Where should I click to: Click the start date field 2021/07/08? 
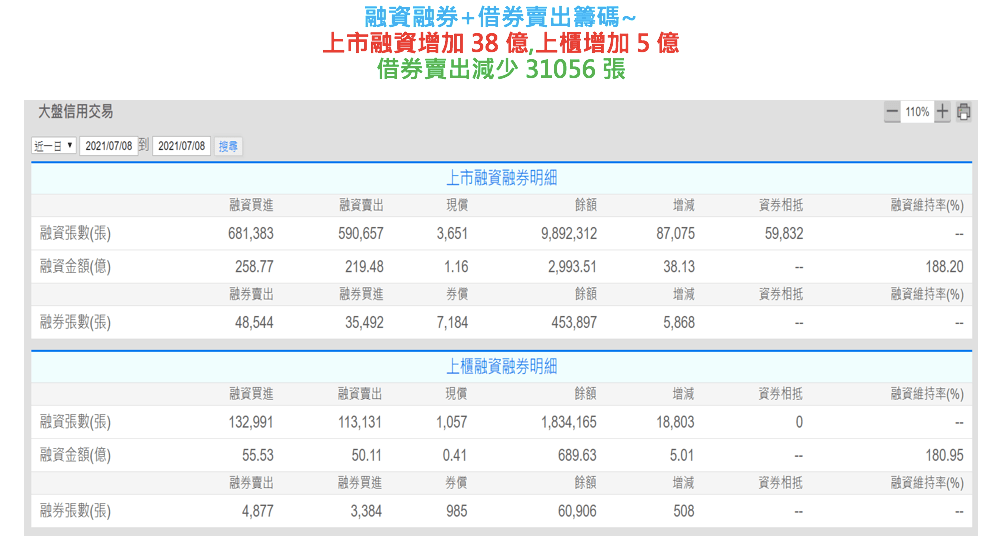point(108,146)
